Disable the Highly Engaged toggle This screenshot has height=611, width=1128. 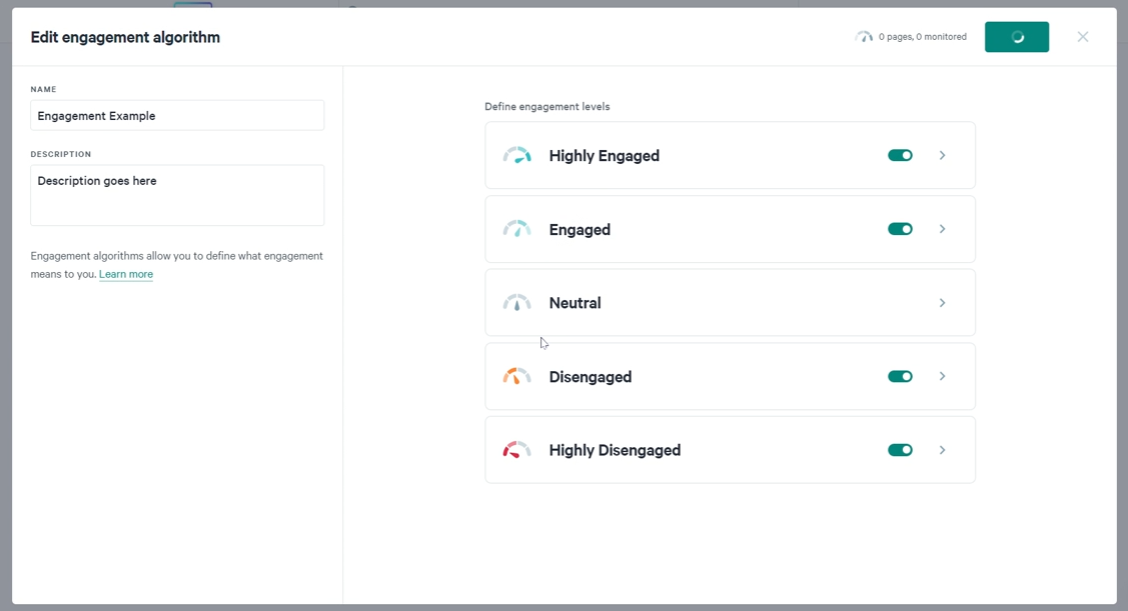[900, 155]
